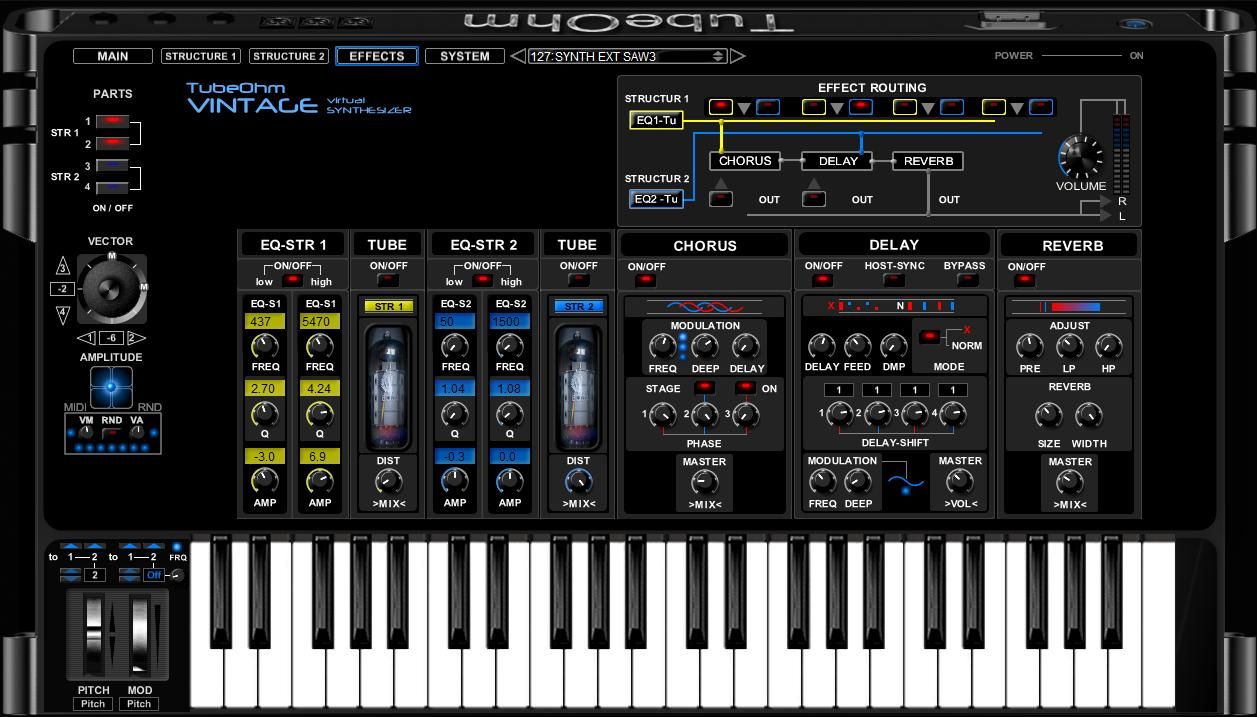Click the first yellow Structur 1 routing button

pos(721,107)
